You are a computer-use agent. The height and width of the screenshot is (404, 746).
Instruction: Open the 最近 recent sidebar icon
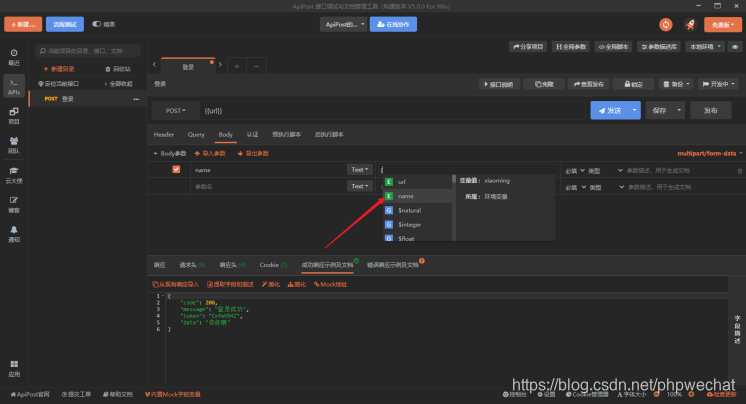(x=14, y=57)
